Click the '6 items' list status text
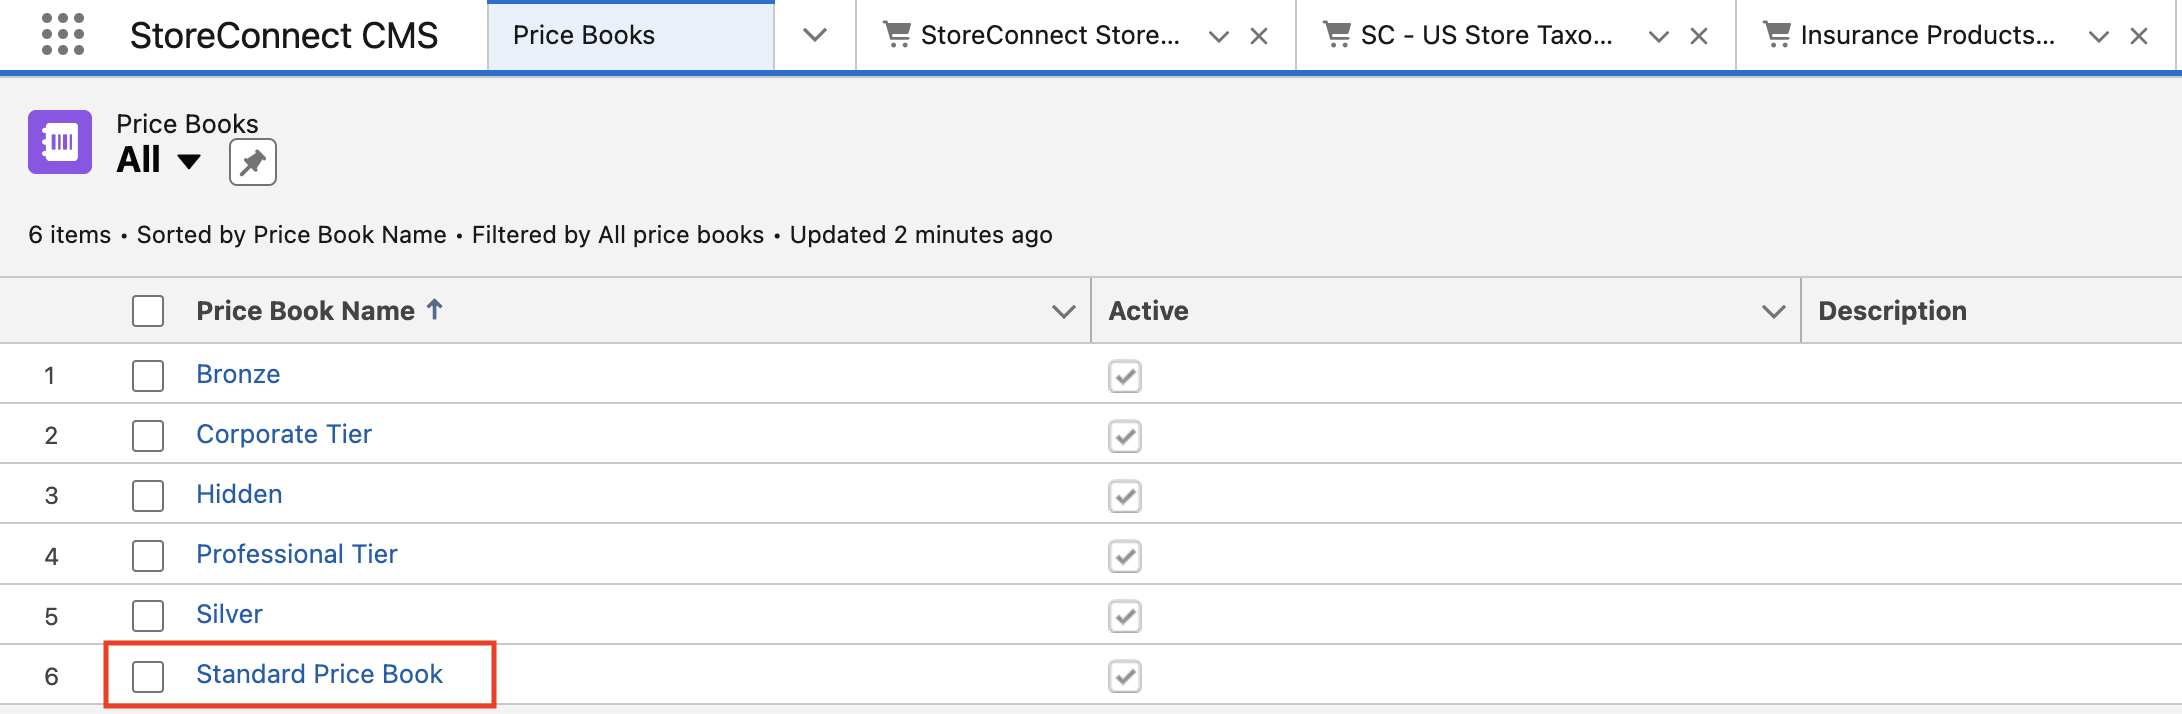This screenshot has height=714, width=2182. [x=70, y=235]
